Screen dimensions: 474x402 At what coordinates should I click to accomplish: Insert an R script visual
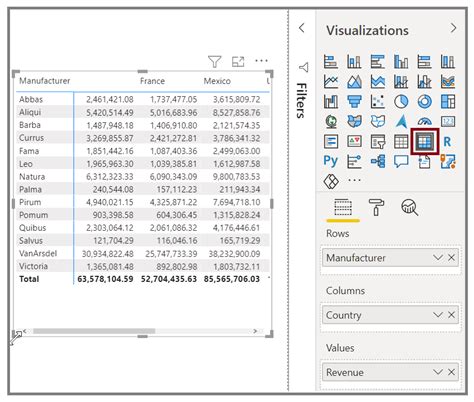click(x=447, y=142)
